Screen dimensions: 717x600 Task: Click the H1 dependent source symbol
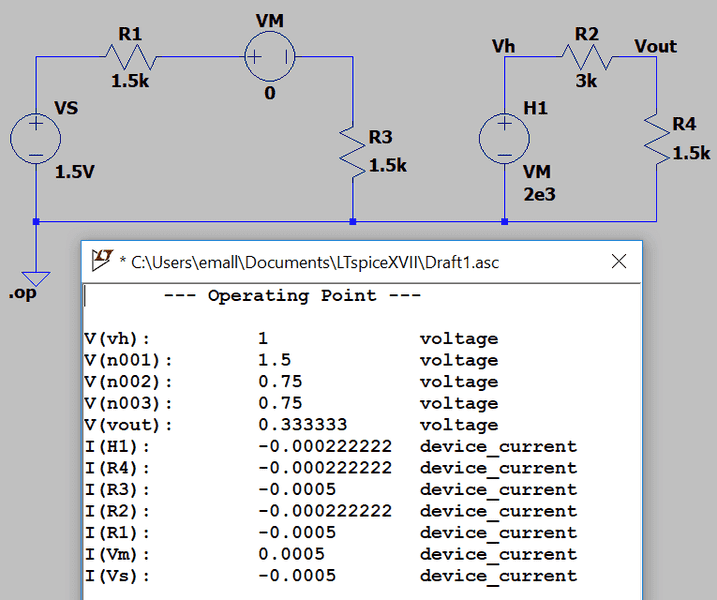(505, 138)
